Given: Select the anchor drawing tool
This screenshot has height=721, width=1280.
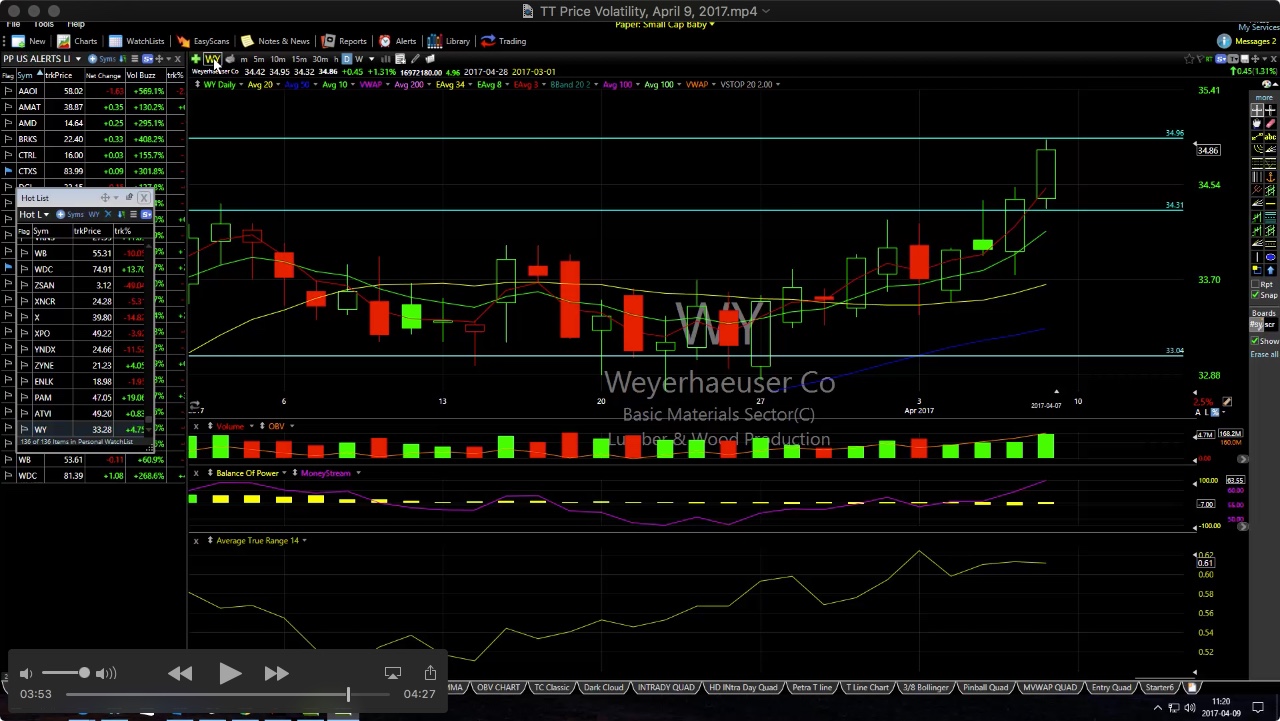Looking at the screenshot, I should pyautogui.click(x=1270, y=177).
